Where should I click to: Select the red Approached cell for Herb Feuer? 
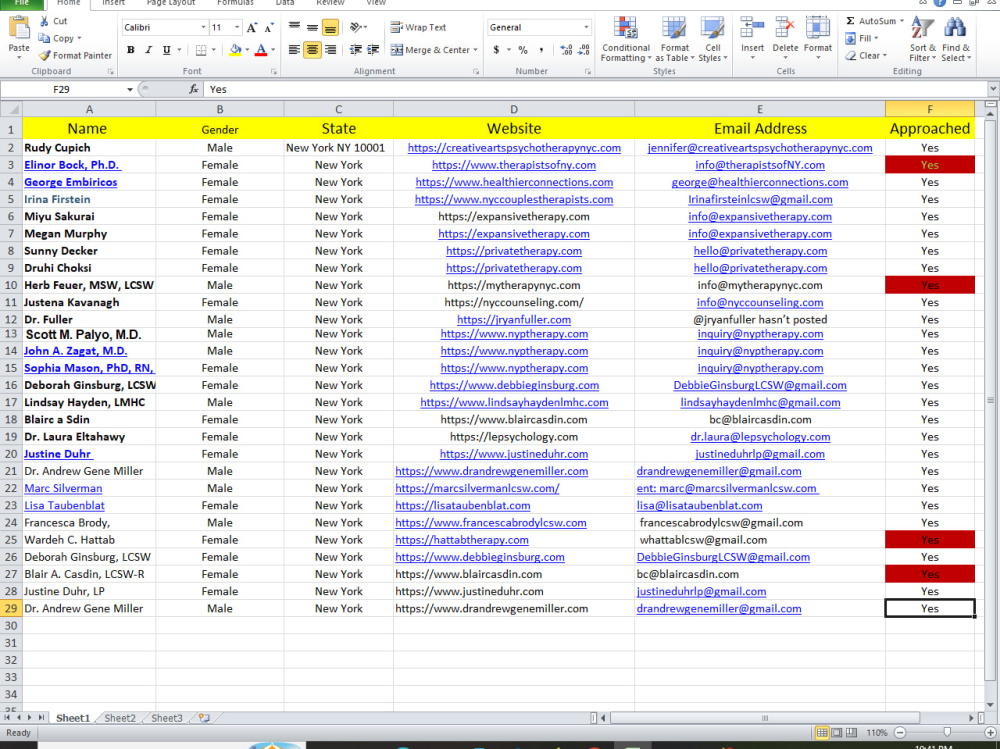(930, 285)
